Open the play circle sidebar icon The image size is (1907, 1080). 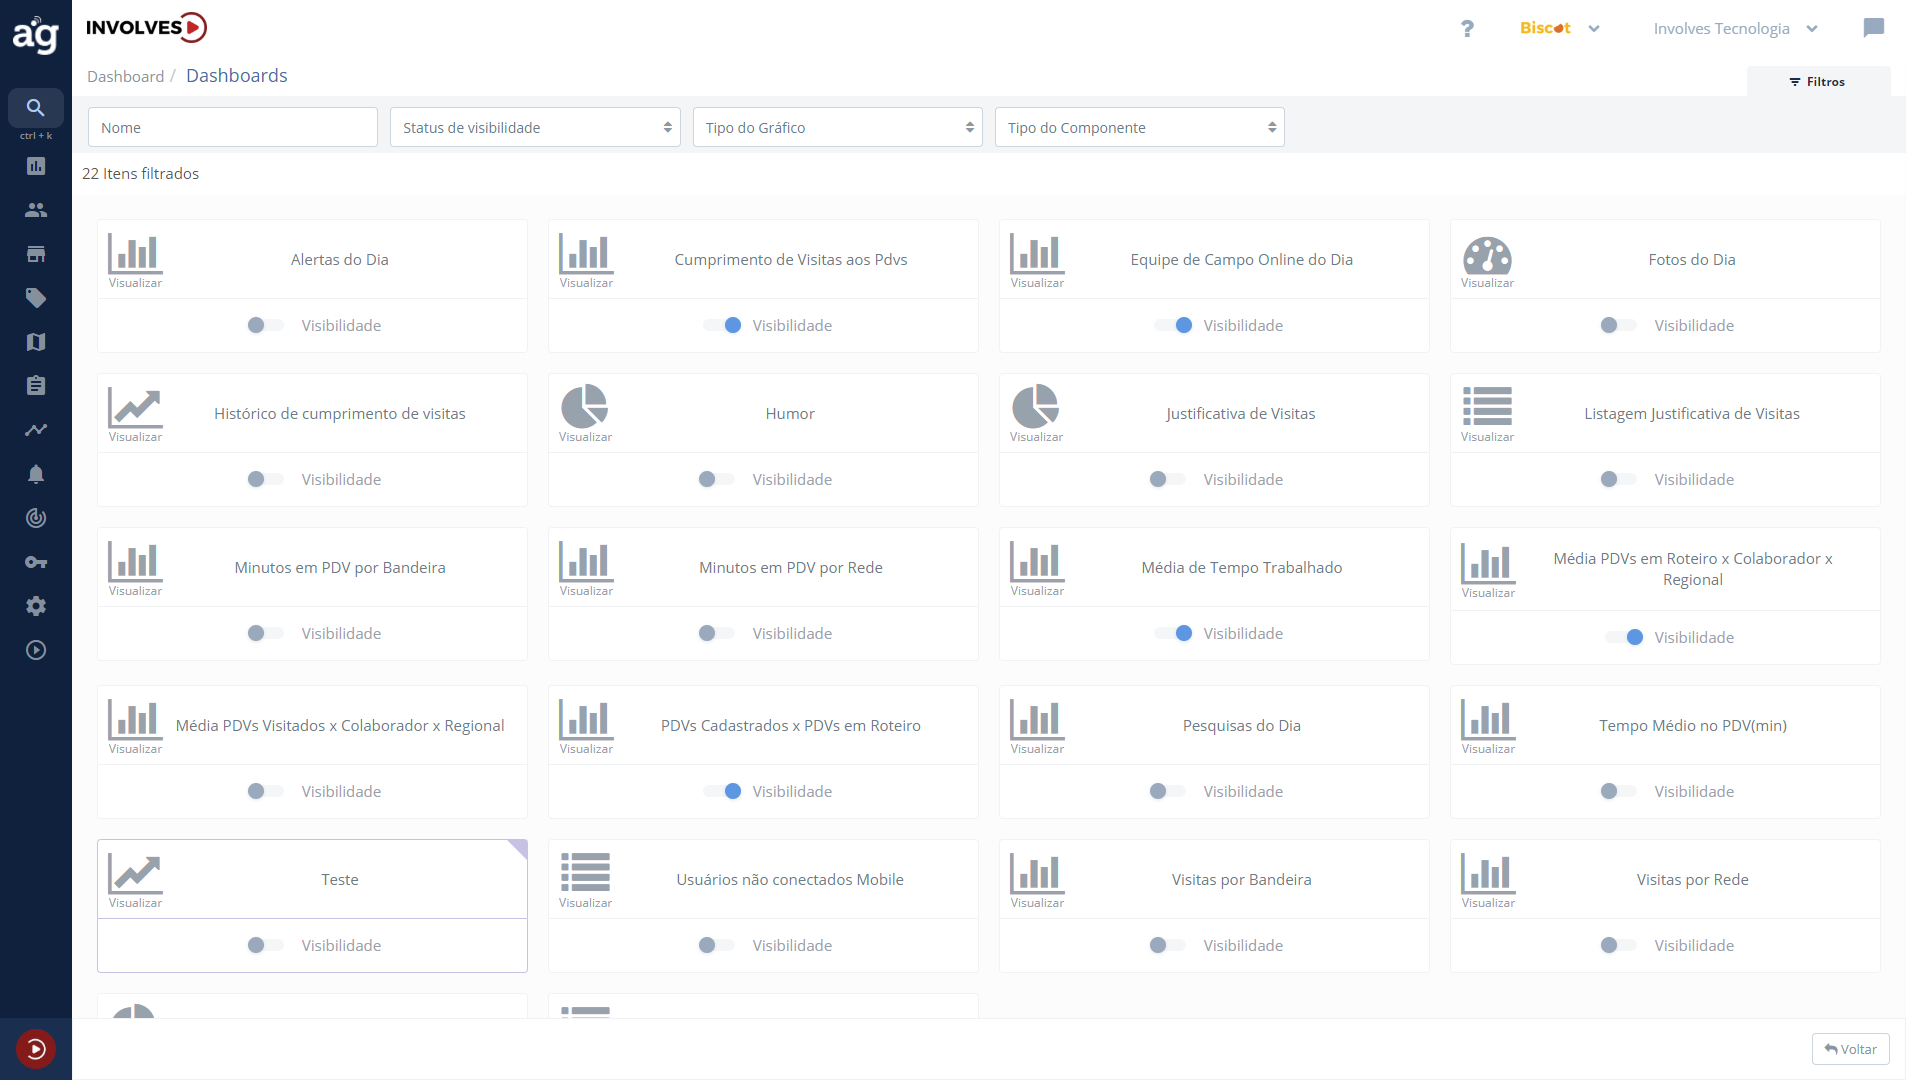click(36, 650)
